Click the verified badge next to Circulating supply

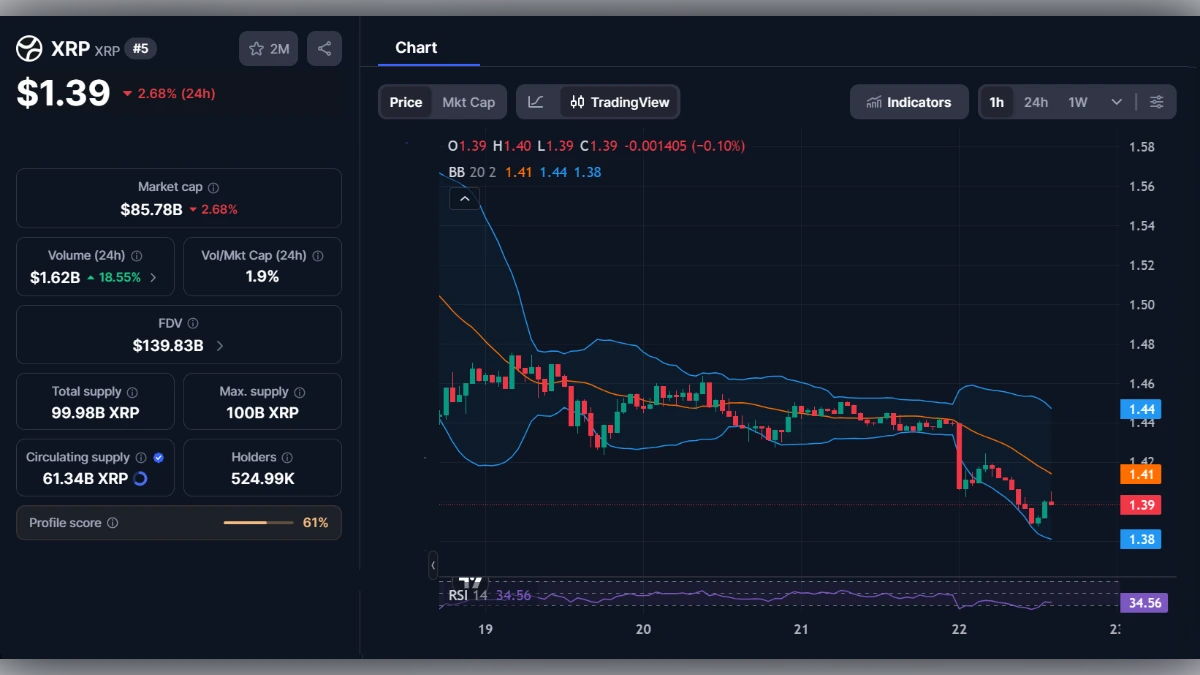point(156,456)
